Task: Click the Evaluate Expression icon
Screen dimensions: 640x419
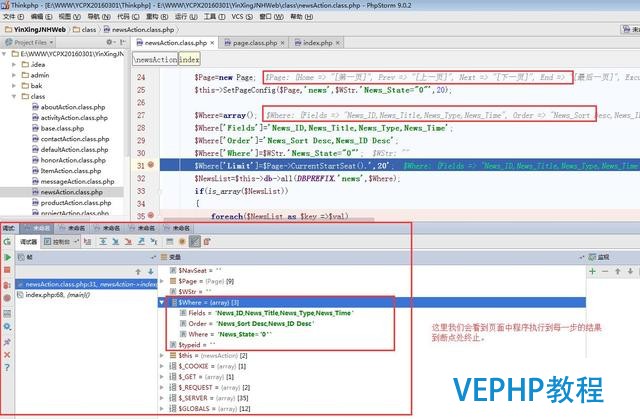Action: tap(170, 242)
